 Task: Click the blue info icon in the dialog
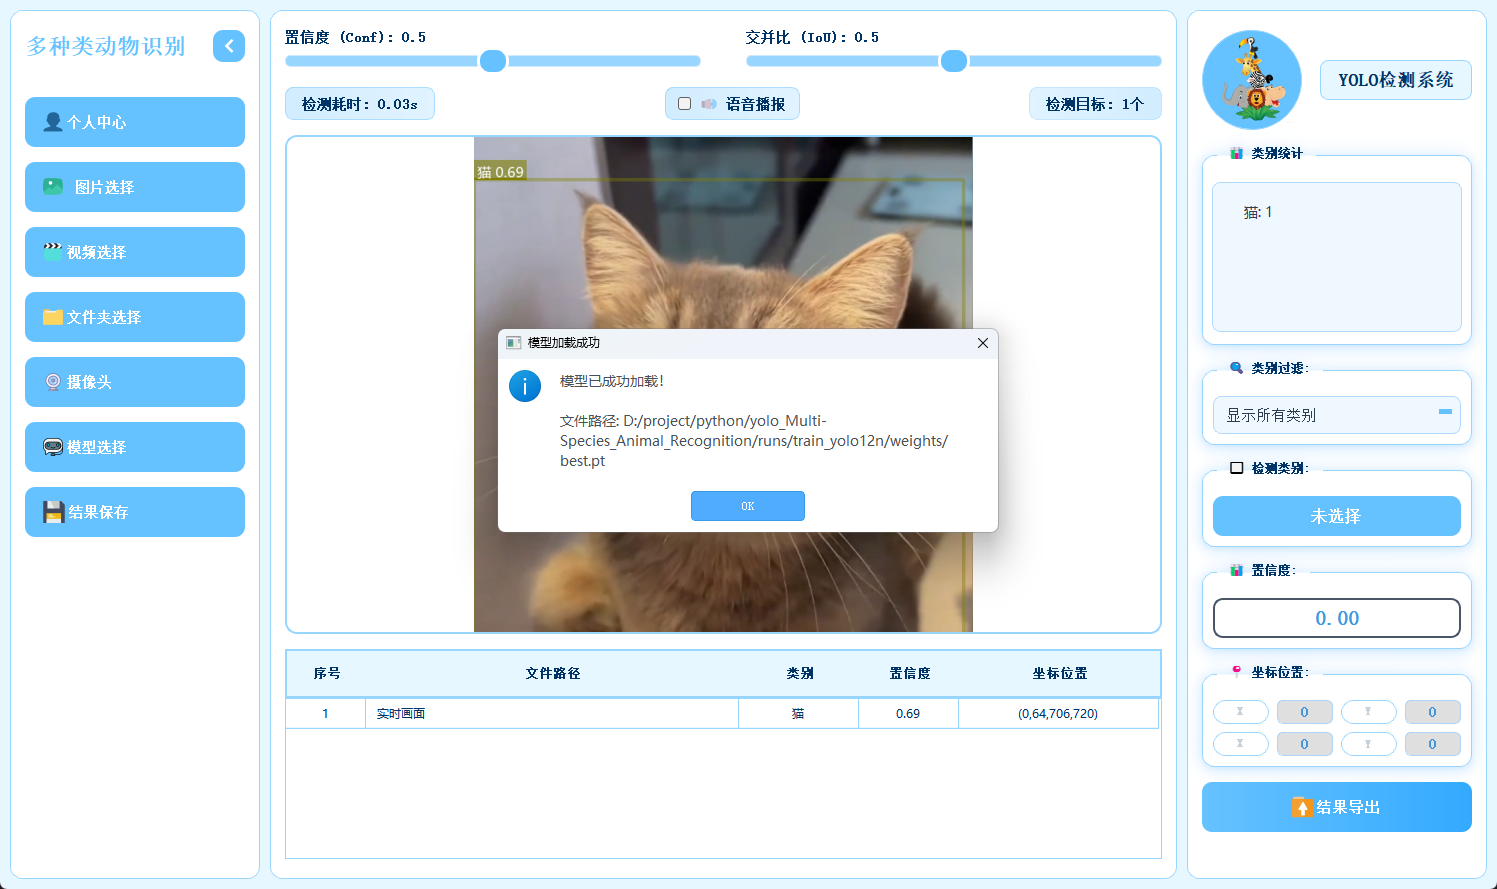pyautogui.click(x=525, y=386)
